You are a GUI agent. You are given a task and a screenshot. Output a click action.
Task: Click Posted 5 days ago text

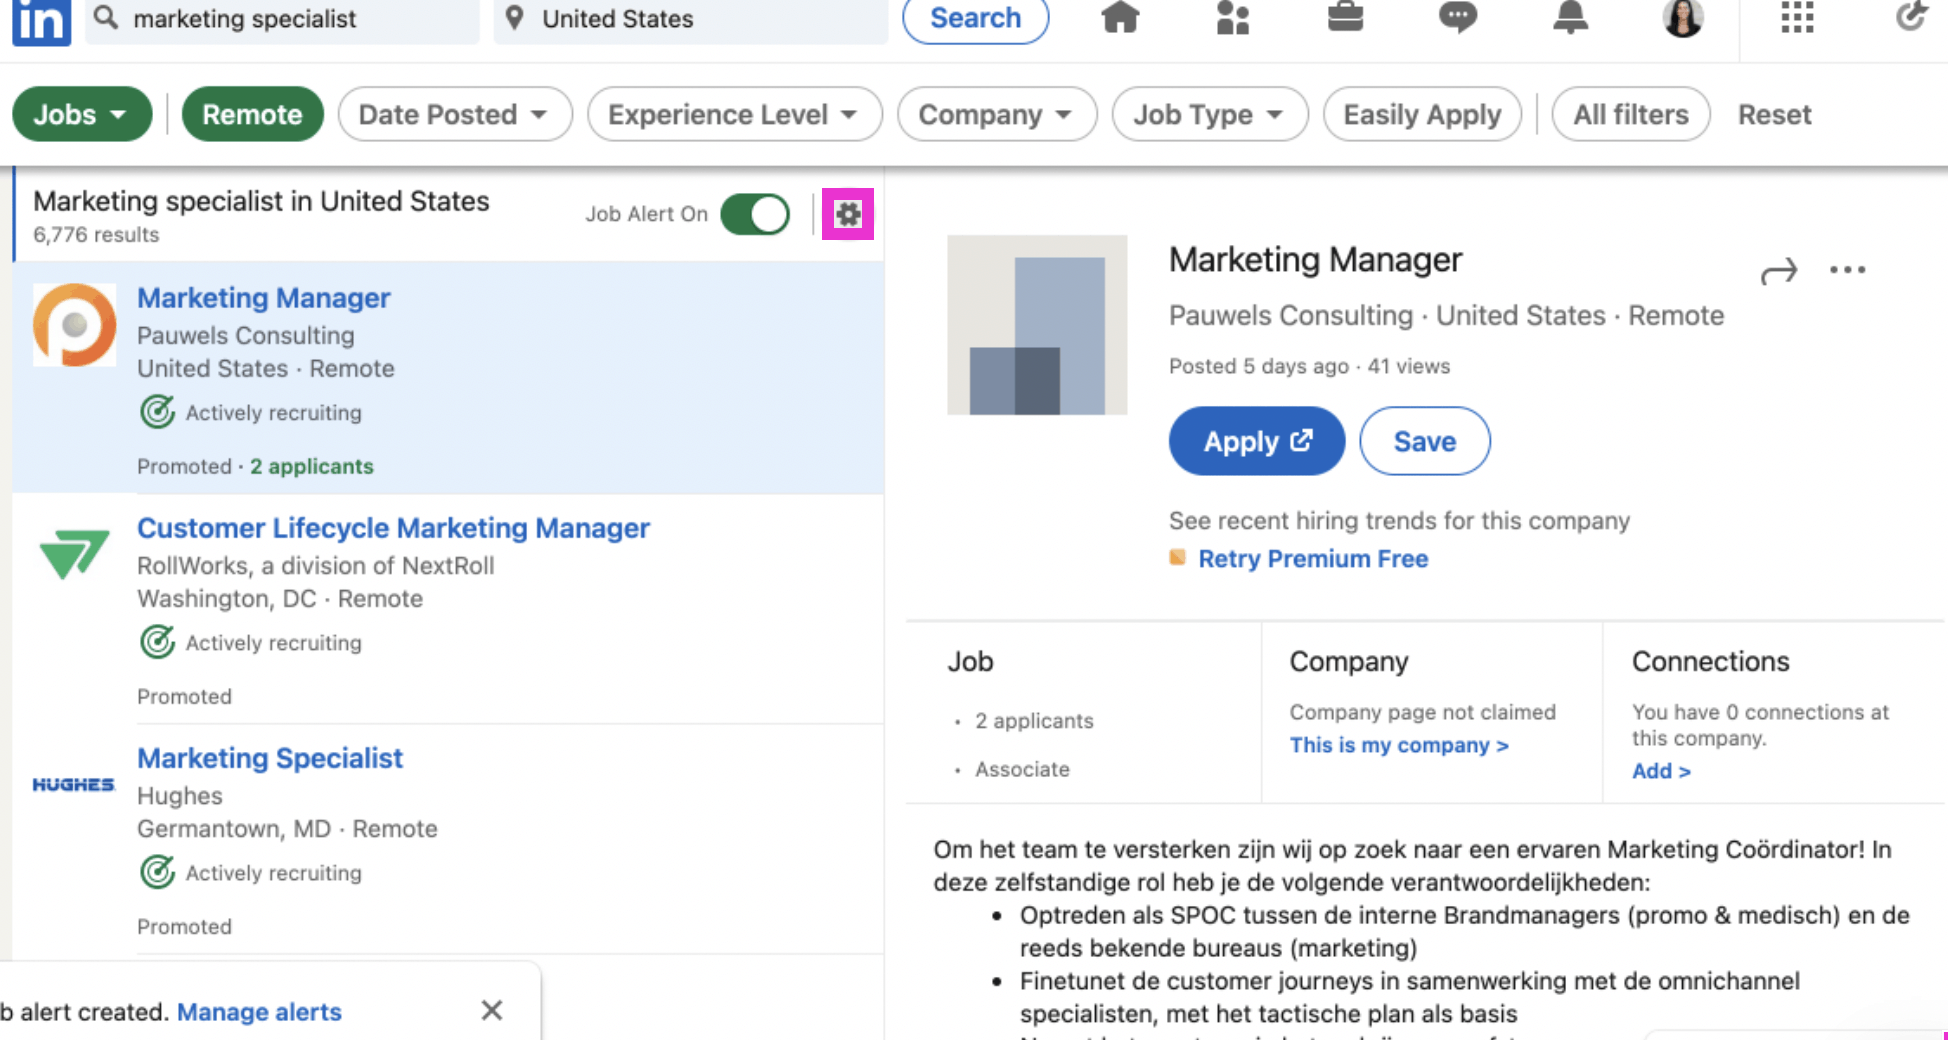[1259, 366]
